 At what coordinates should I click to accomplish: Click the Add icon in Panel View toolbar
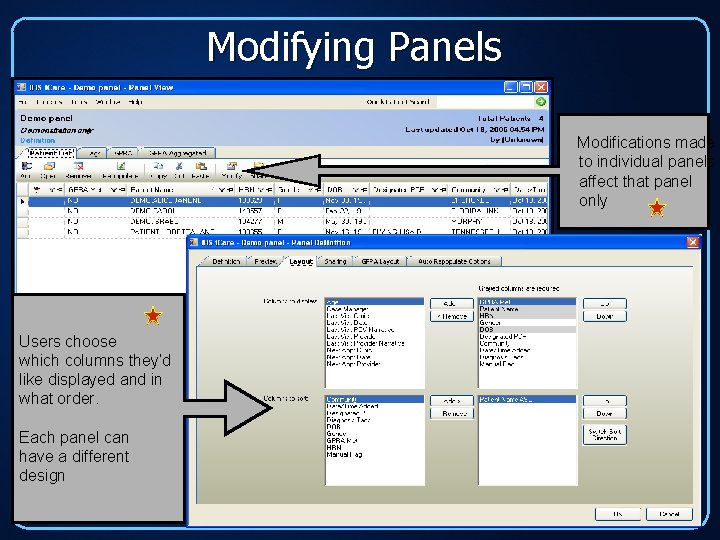click(x=26, y=169)
